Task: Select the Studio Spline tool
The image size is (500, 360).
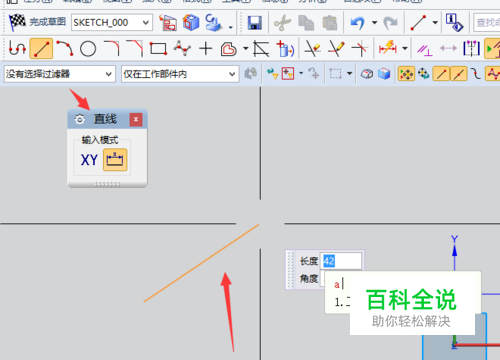Action: pyautogui.click(x=182, y=49)
